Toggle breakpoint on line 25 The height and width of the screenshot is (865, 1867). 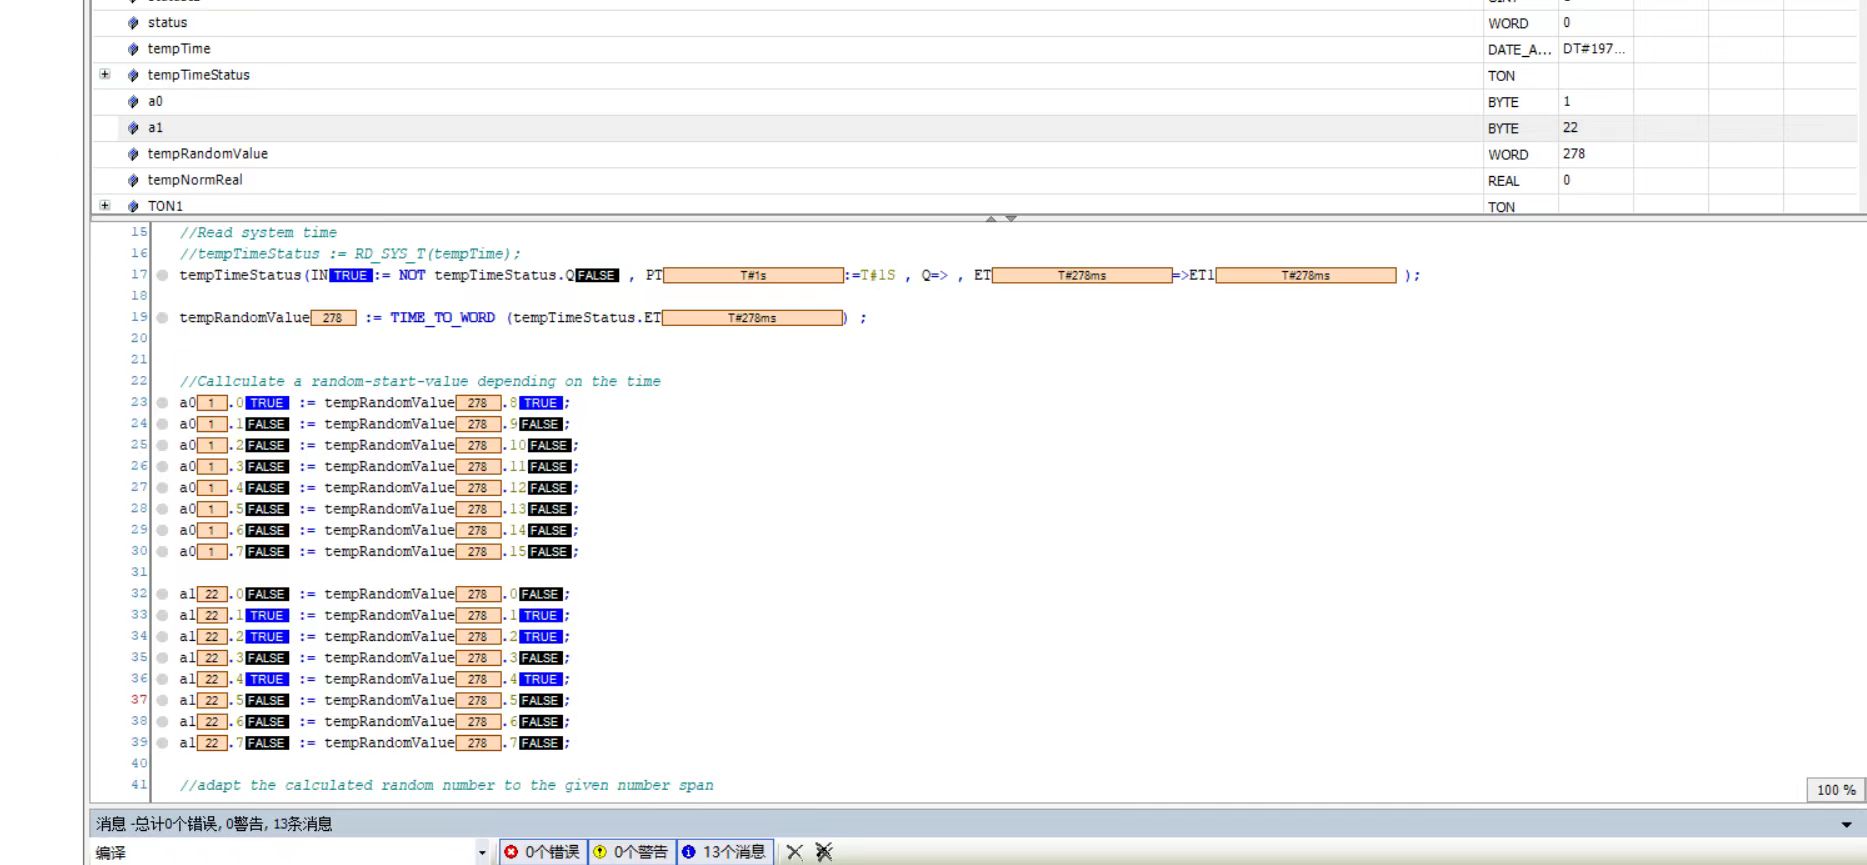[x=162, y=445]
